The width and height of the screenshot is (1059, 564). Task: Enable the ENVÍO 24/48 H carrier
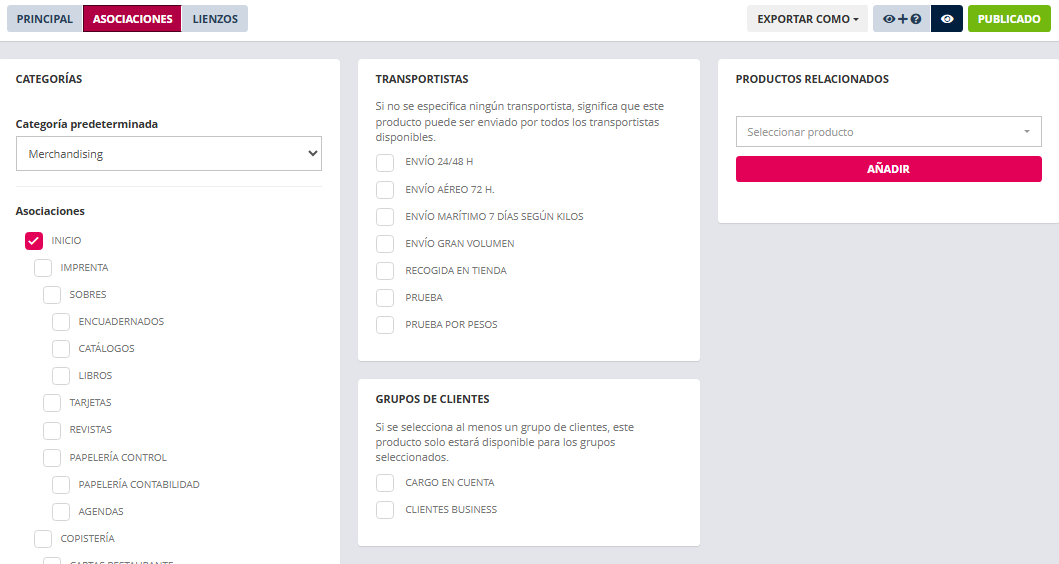pos(385,163)
